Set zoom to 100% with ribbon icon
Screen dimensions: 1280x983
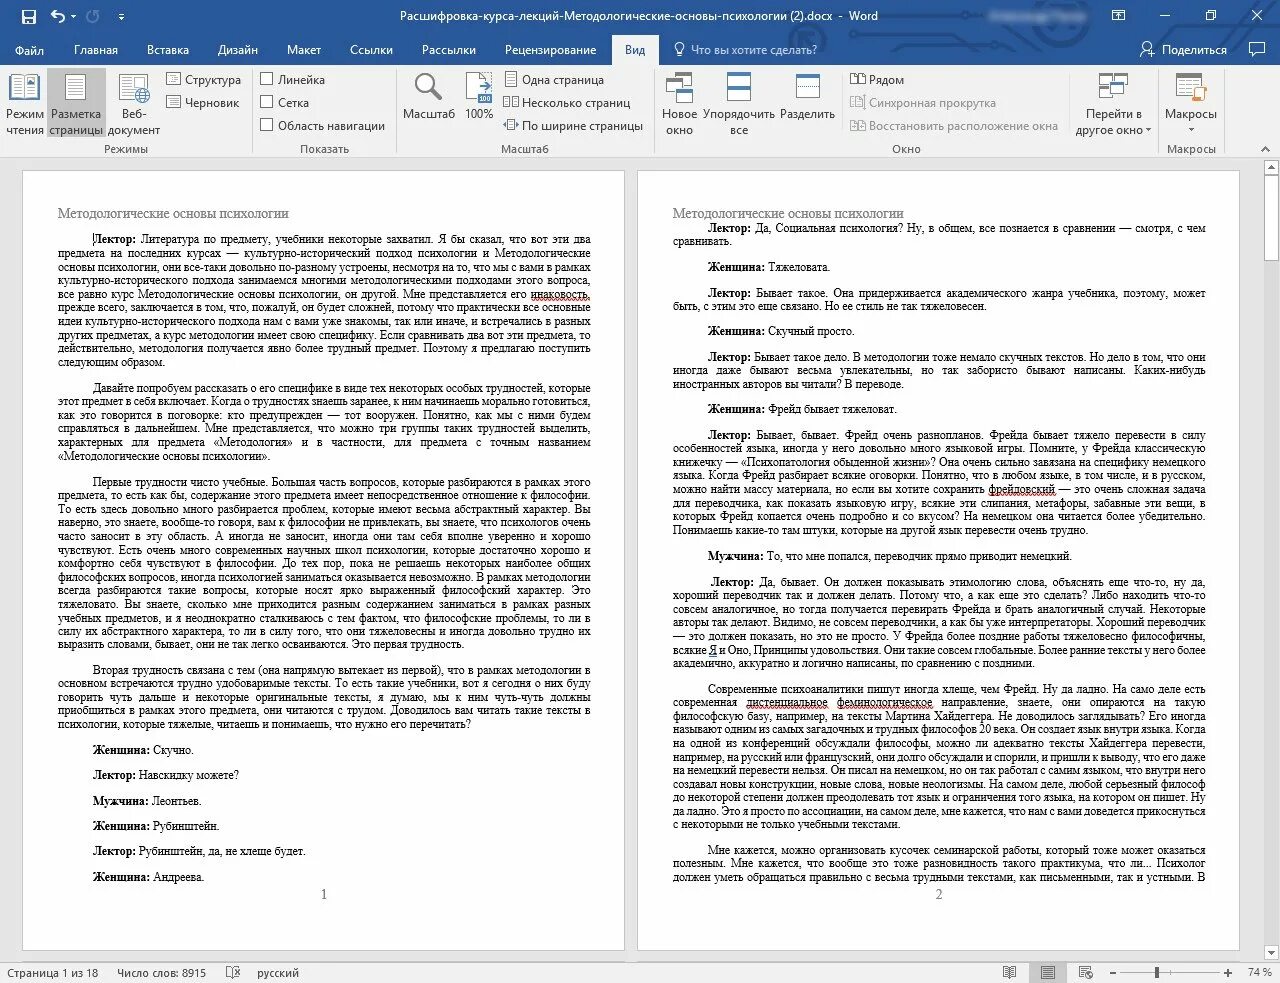[x=480, y=97]
